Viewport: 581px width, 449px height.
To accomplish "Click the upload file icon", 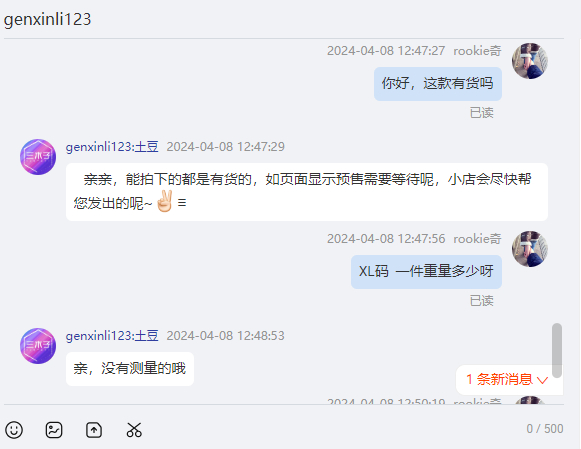I will pos(94,430).
